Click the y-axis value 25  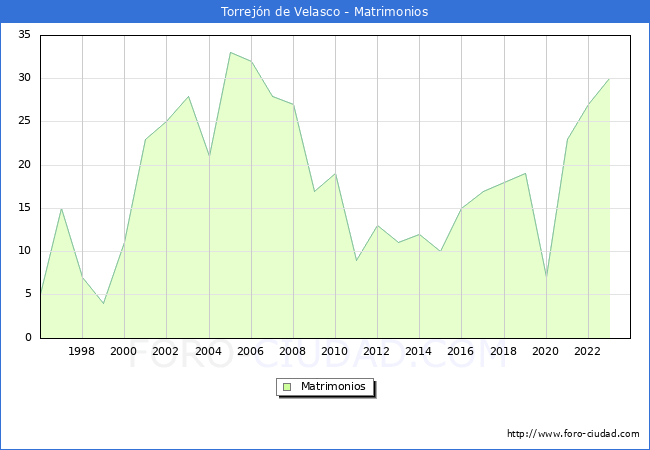coord(24,121)
